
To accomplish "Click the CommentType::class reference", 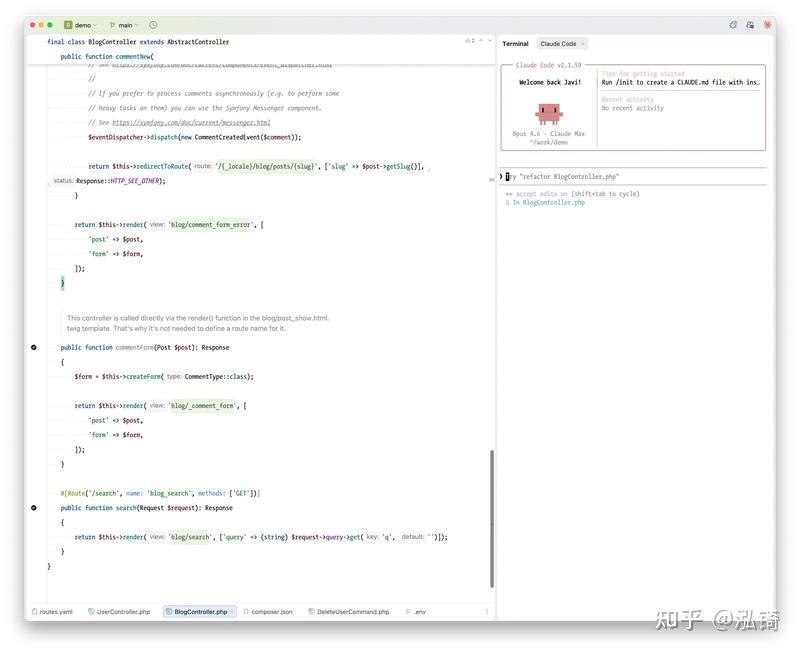I will point(216,376).
